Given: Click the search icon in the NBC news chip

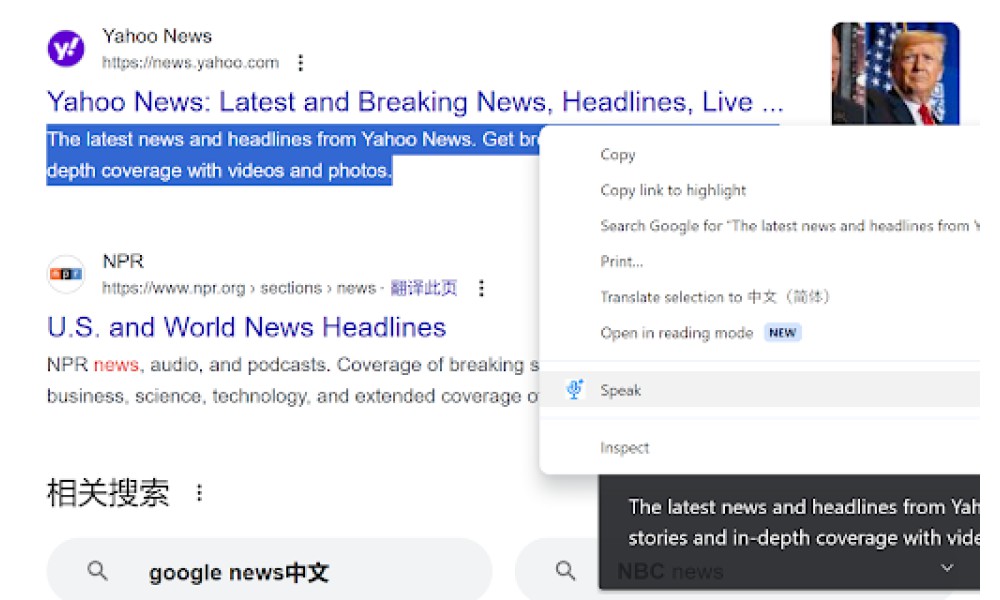Looking at the screenshot, I should pos(566,571).
